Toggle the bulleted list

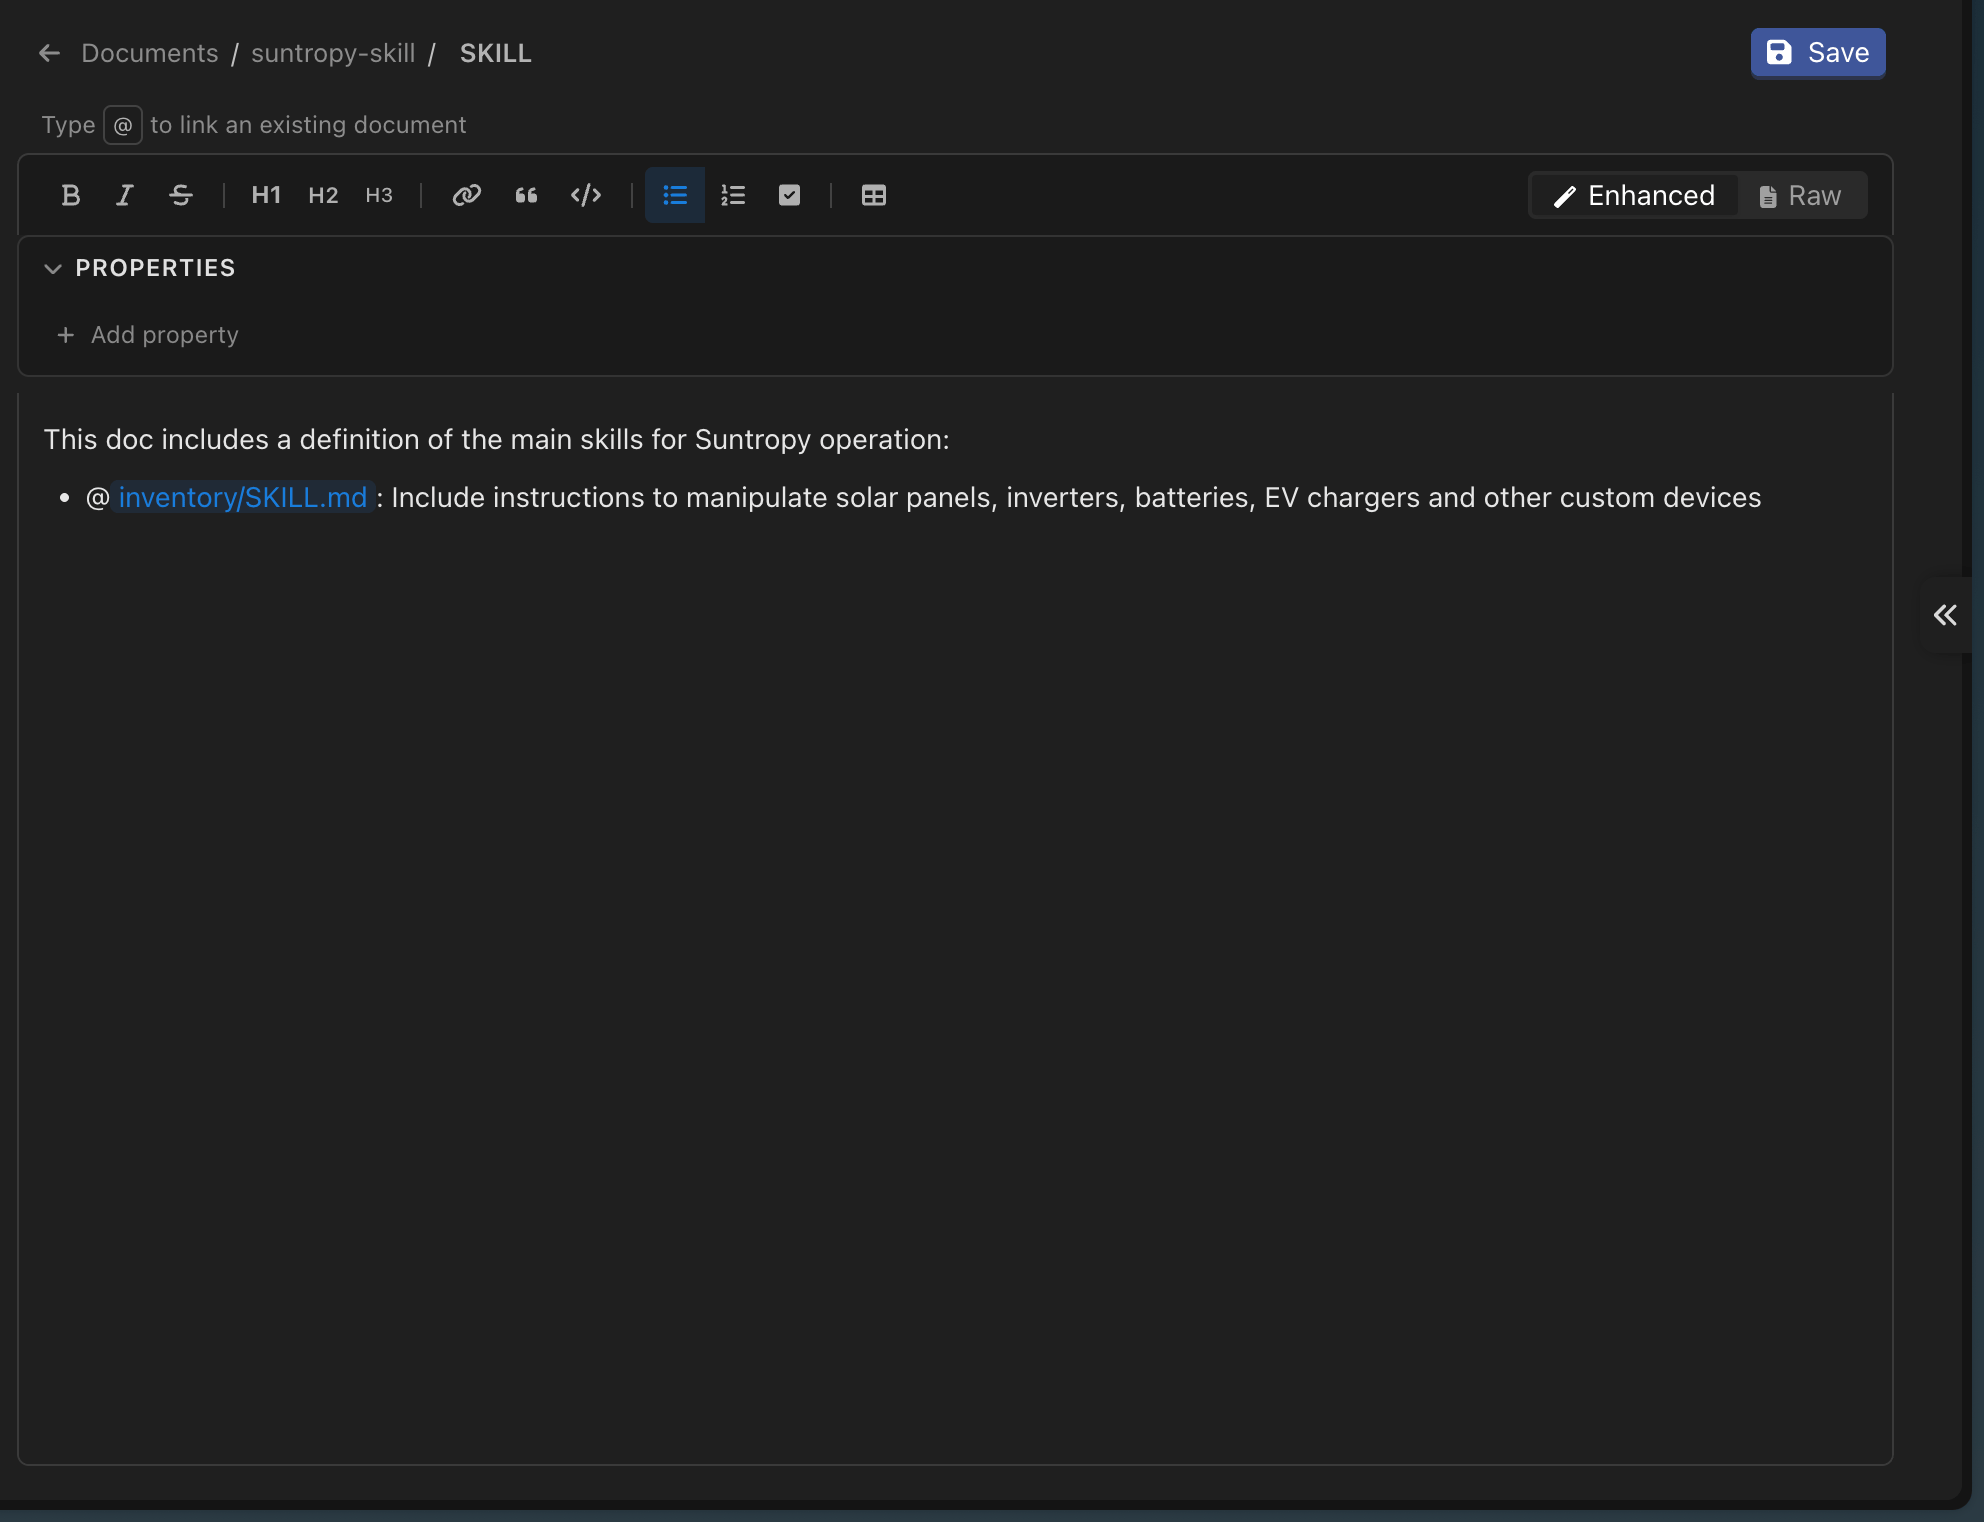(675, 195)
